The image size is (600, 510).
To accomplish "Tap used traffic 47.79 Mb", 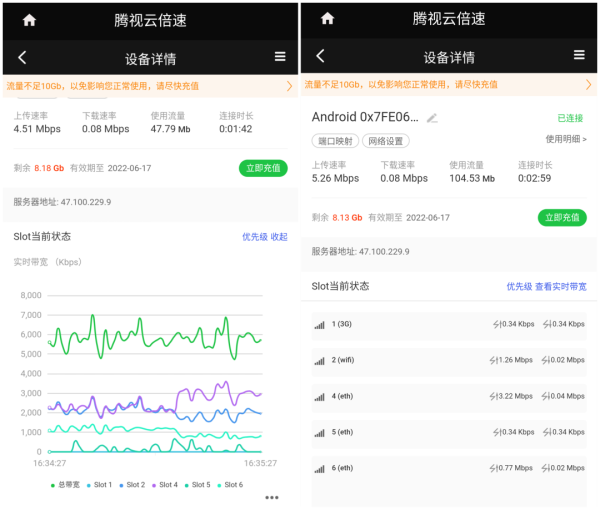I will 170,129.
